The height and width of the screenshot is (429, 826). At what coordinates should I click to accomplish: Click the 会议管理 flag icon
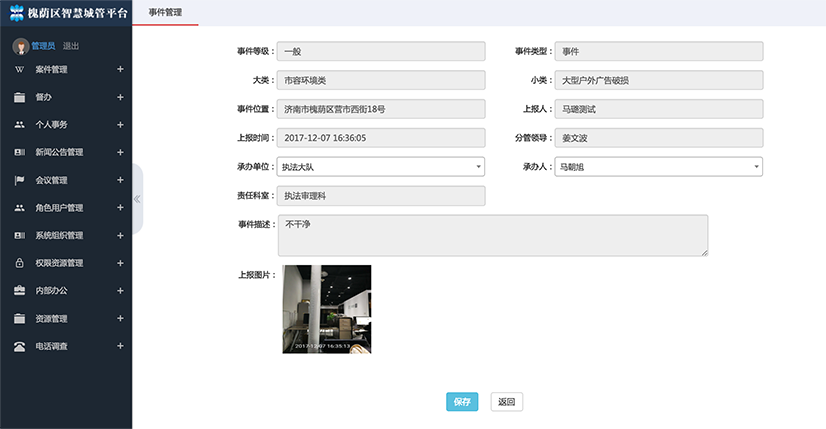coord(19,180)
